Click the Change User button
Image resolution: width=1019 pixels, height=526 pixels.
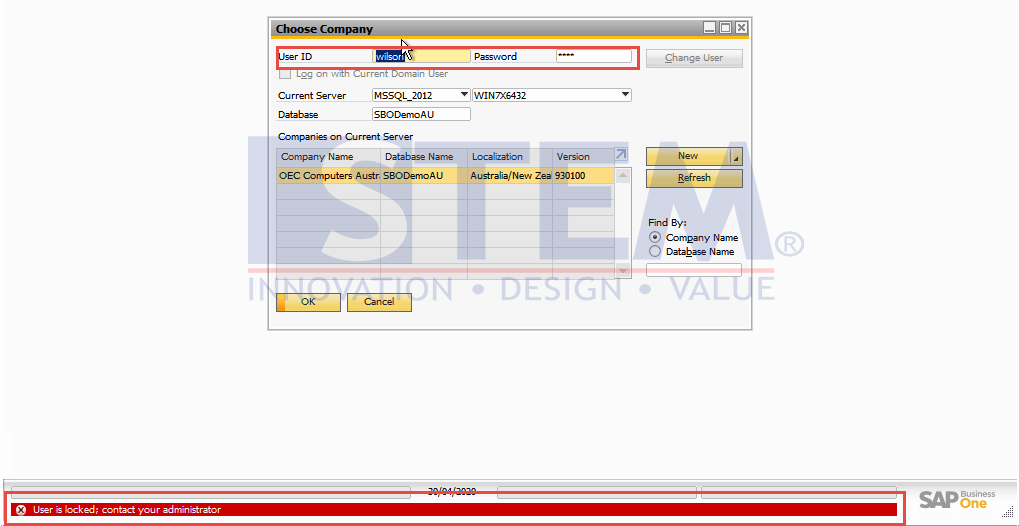click(x=694, y=58)
